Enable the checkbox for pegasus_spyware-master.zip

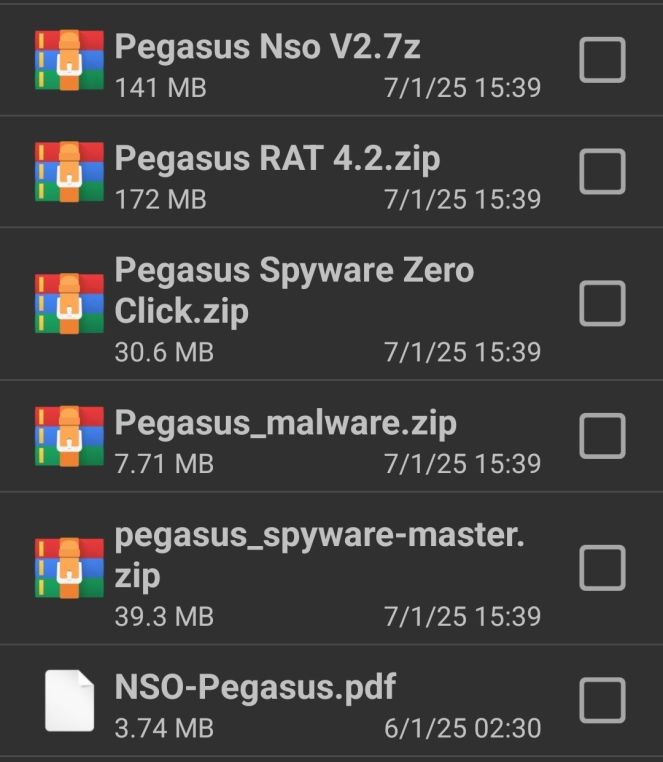[x=602, y=568]
